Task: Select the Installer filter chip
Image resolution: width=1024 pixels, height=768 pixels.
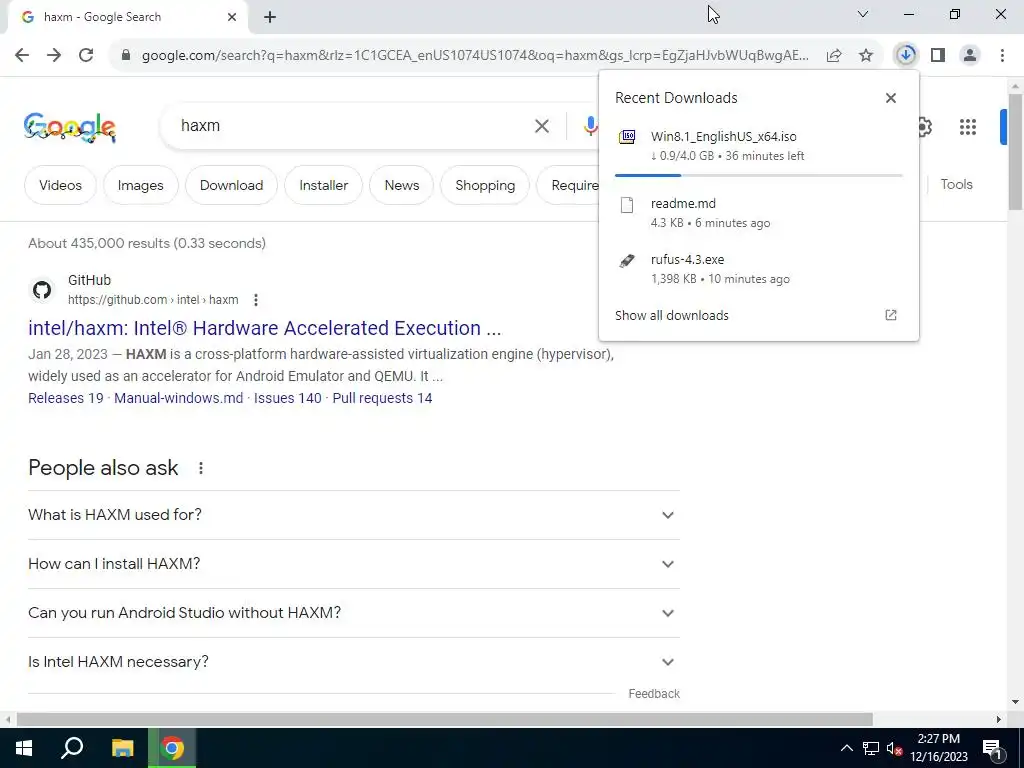Action: click(323, 185)
